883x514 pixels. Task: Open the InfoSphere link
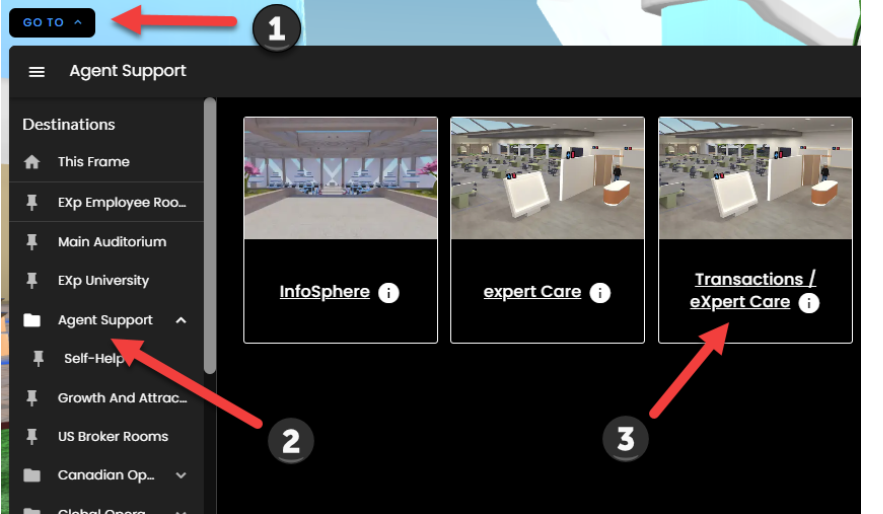(x=325, y=292)
